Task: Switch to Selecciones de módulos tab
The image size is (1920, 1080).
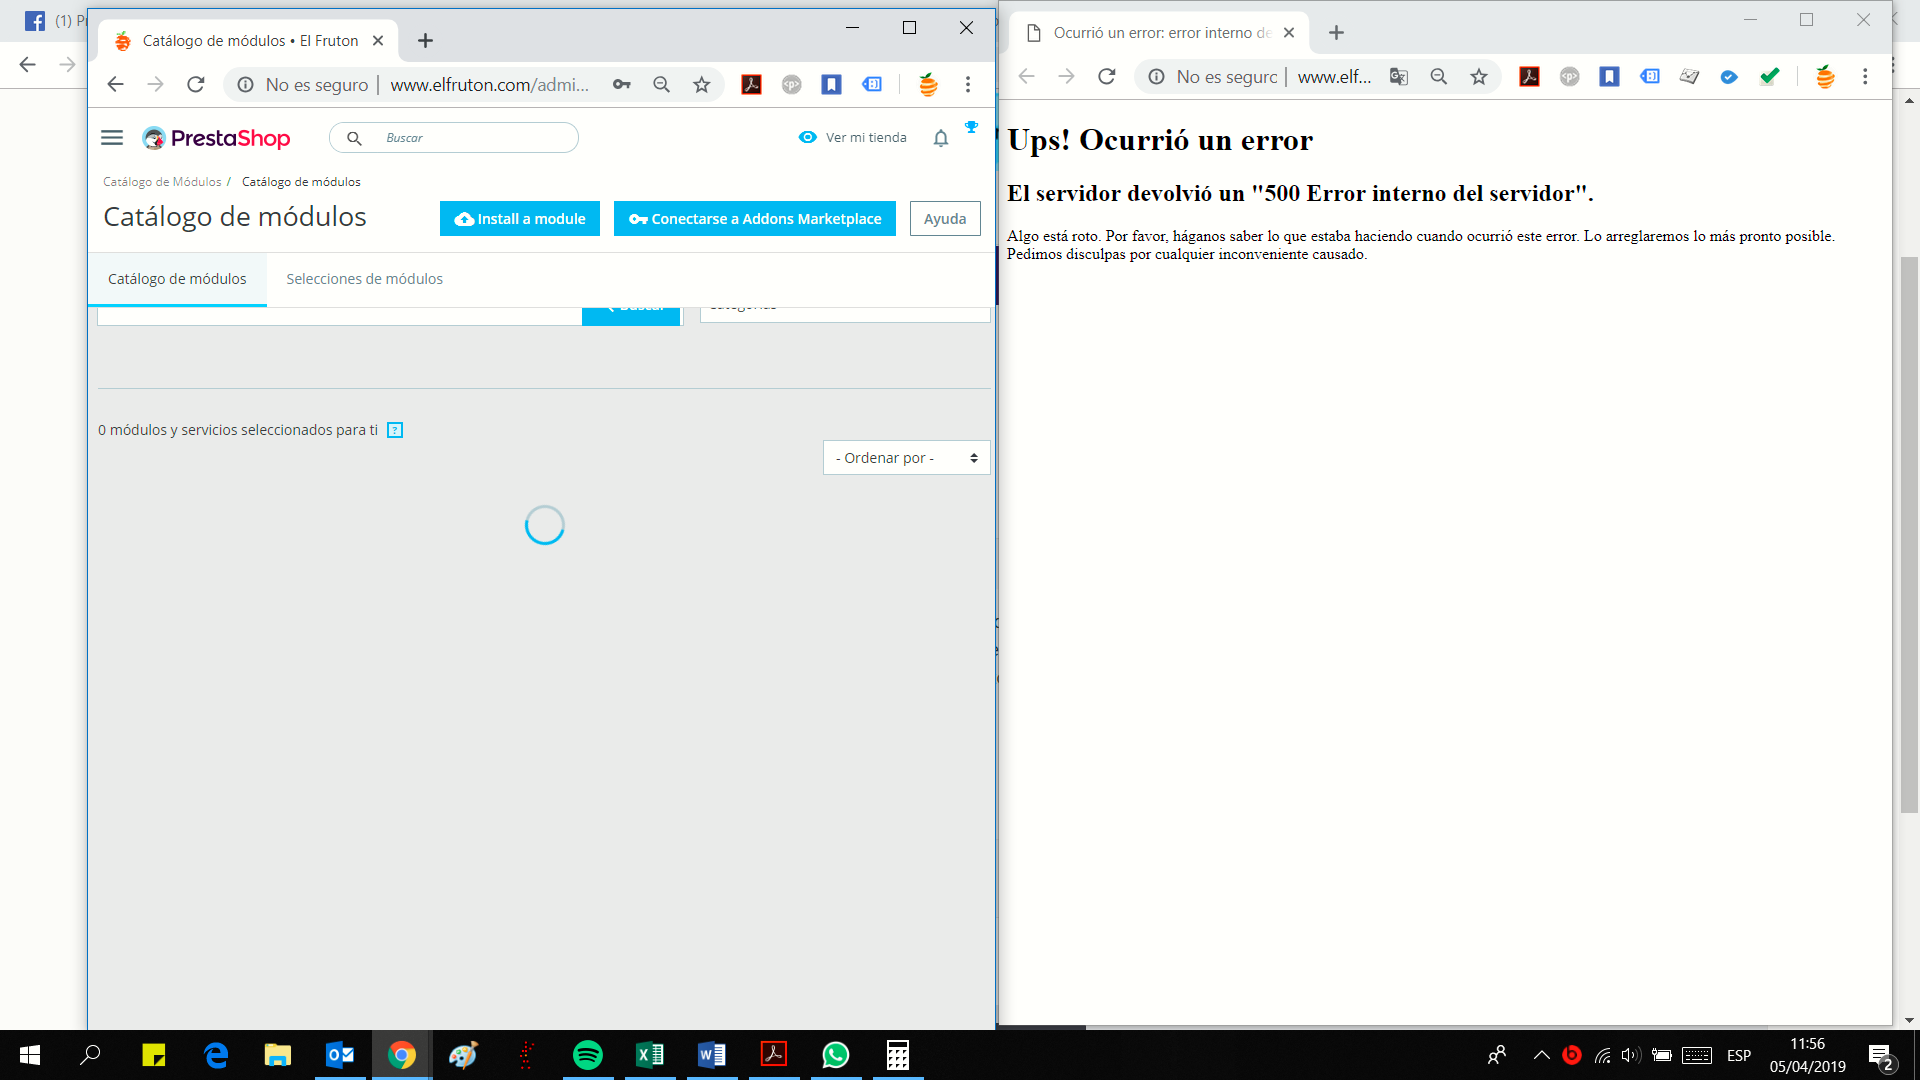Action: coord(364,279)
